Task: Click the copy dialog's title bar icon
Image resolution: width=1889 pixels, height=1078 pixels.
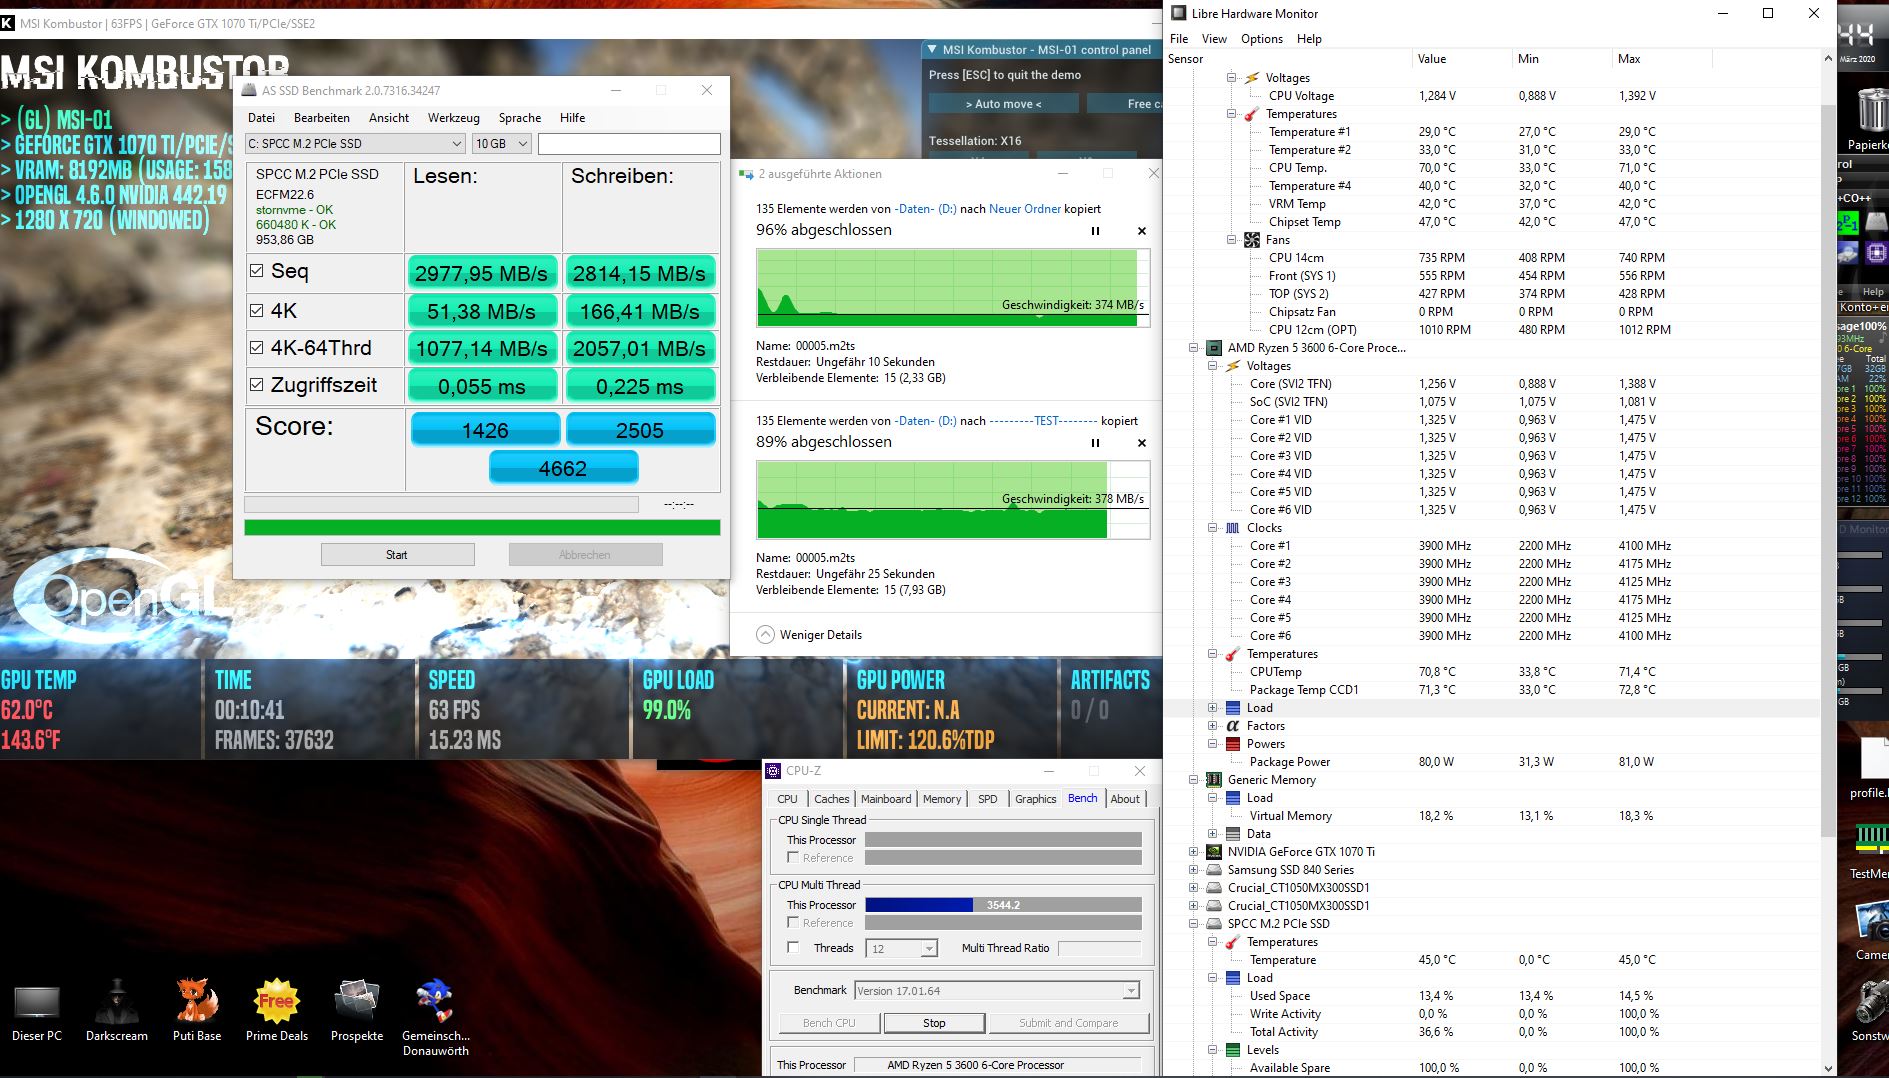Action: click(746, 174)
